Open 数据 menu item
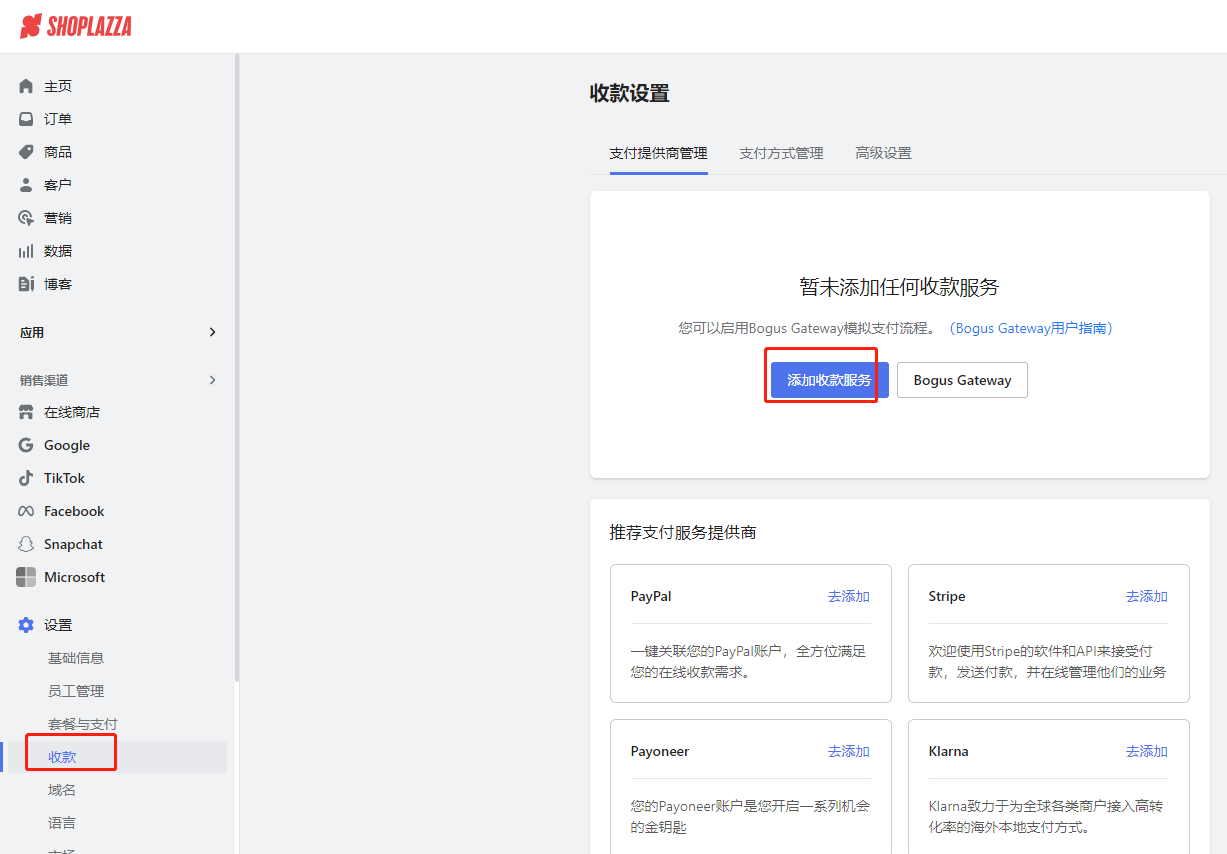The width and height of the screenshot is (1227, 854). 58,251
